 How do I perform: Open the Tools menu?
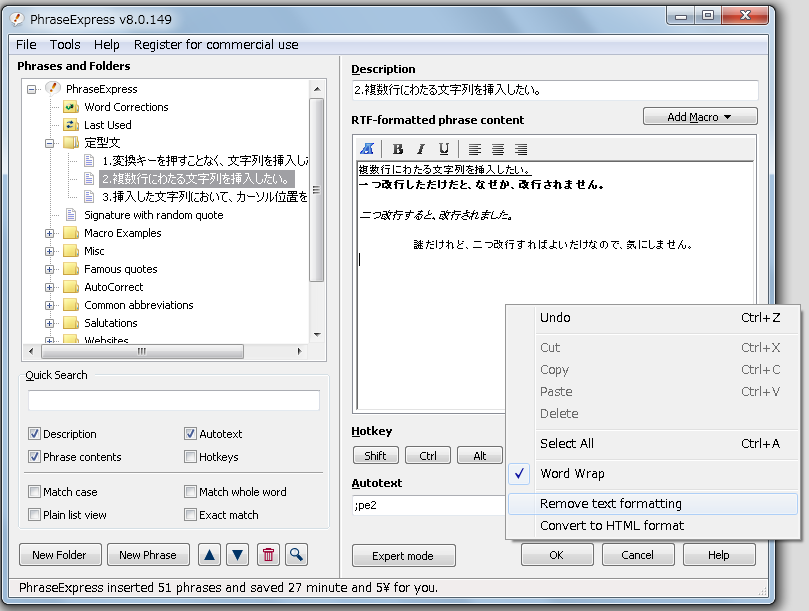65,45
